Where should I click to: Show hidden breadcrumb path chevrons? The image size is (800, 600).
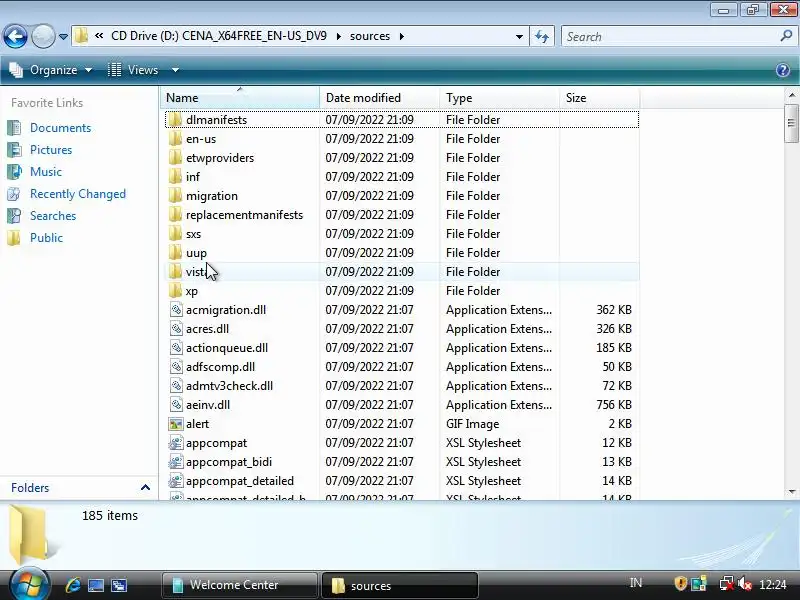click(99, 36)
